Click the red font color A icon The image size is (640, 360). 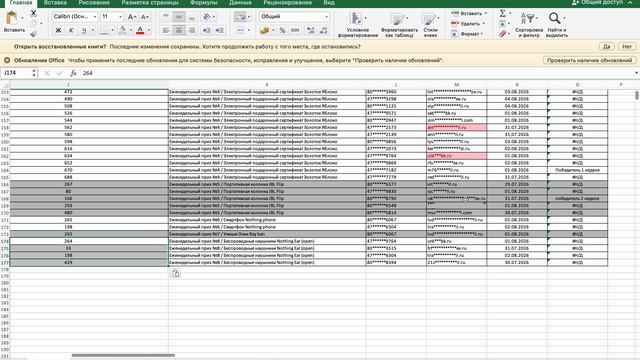click(140, 30)
